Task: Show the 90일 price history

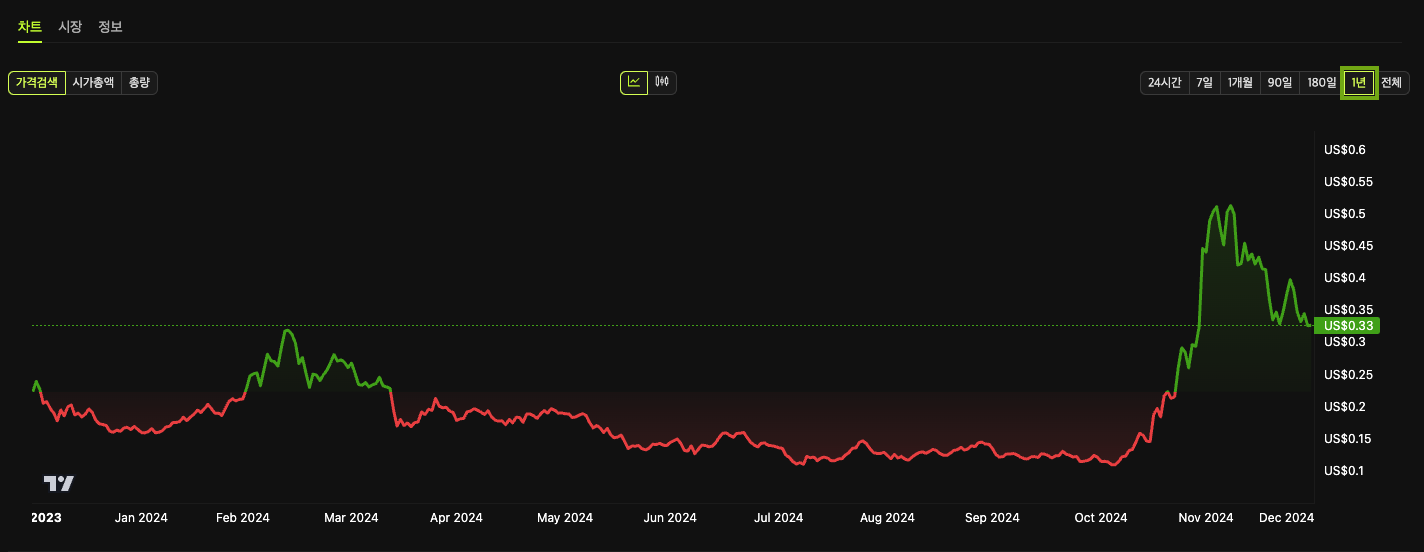Action: tap(1280, 83)
